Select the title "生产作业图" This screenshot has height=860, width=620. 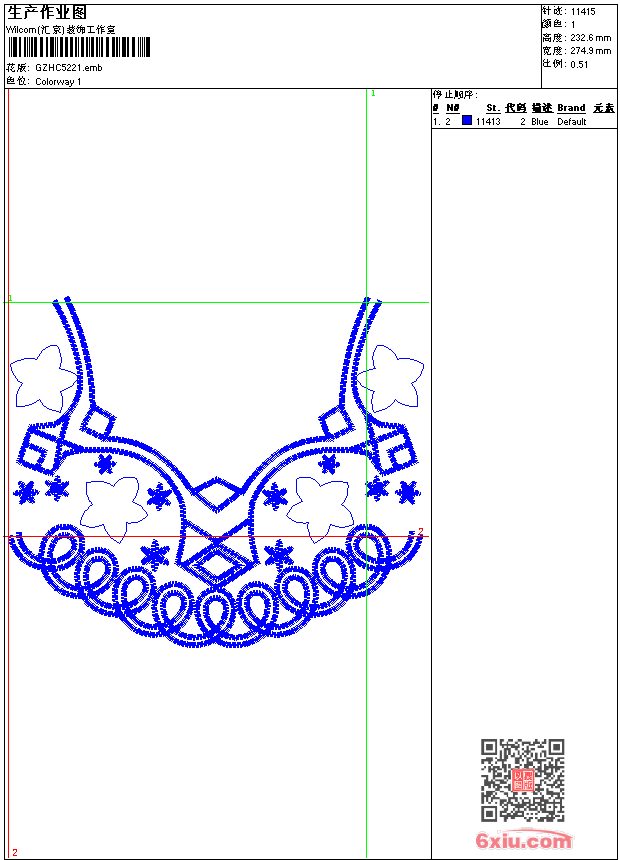coord(47,12)
